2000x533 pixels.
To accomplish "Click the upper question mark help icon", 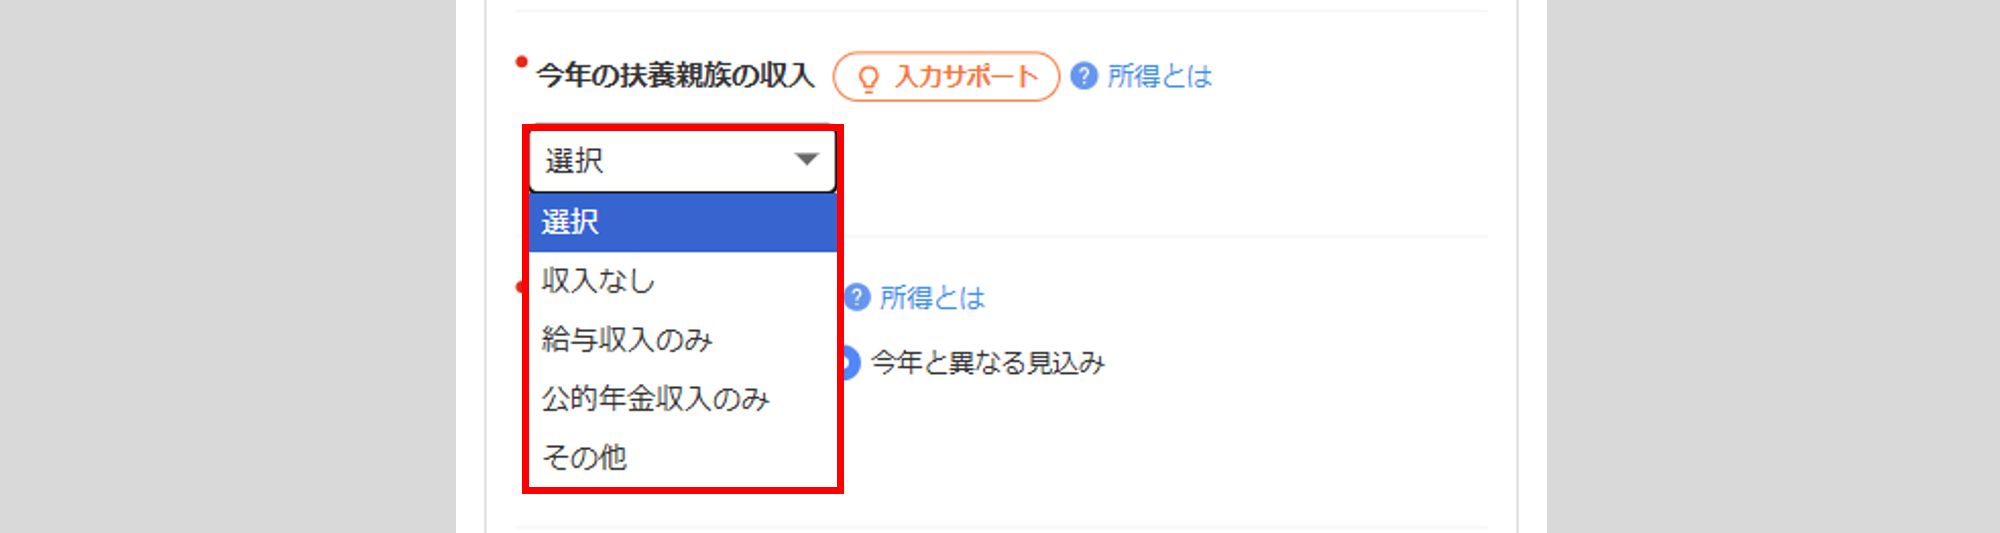I will click(1084, 76).
